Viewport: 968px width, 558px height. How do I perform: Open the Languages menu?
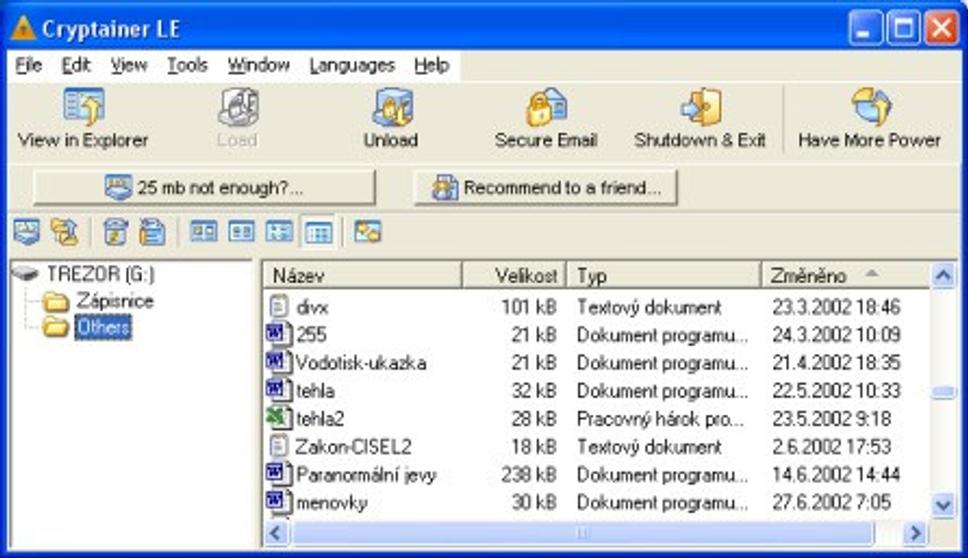coord(352,65)
